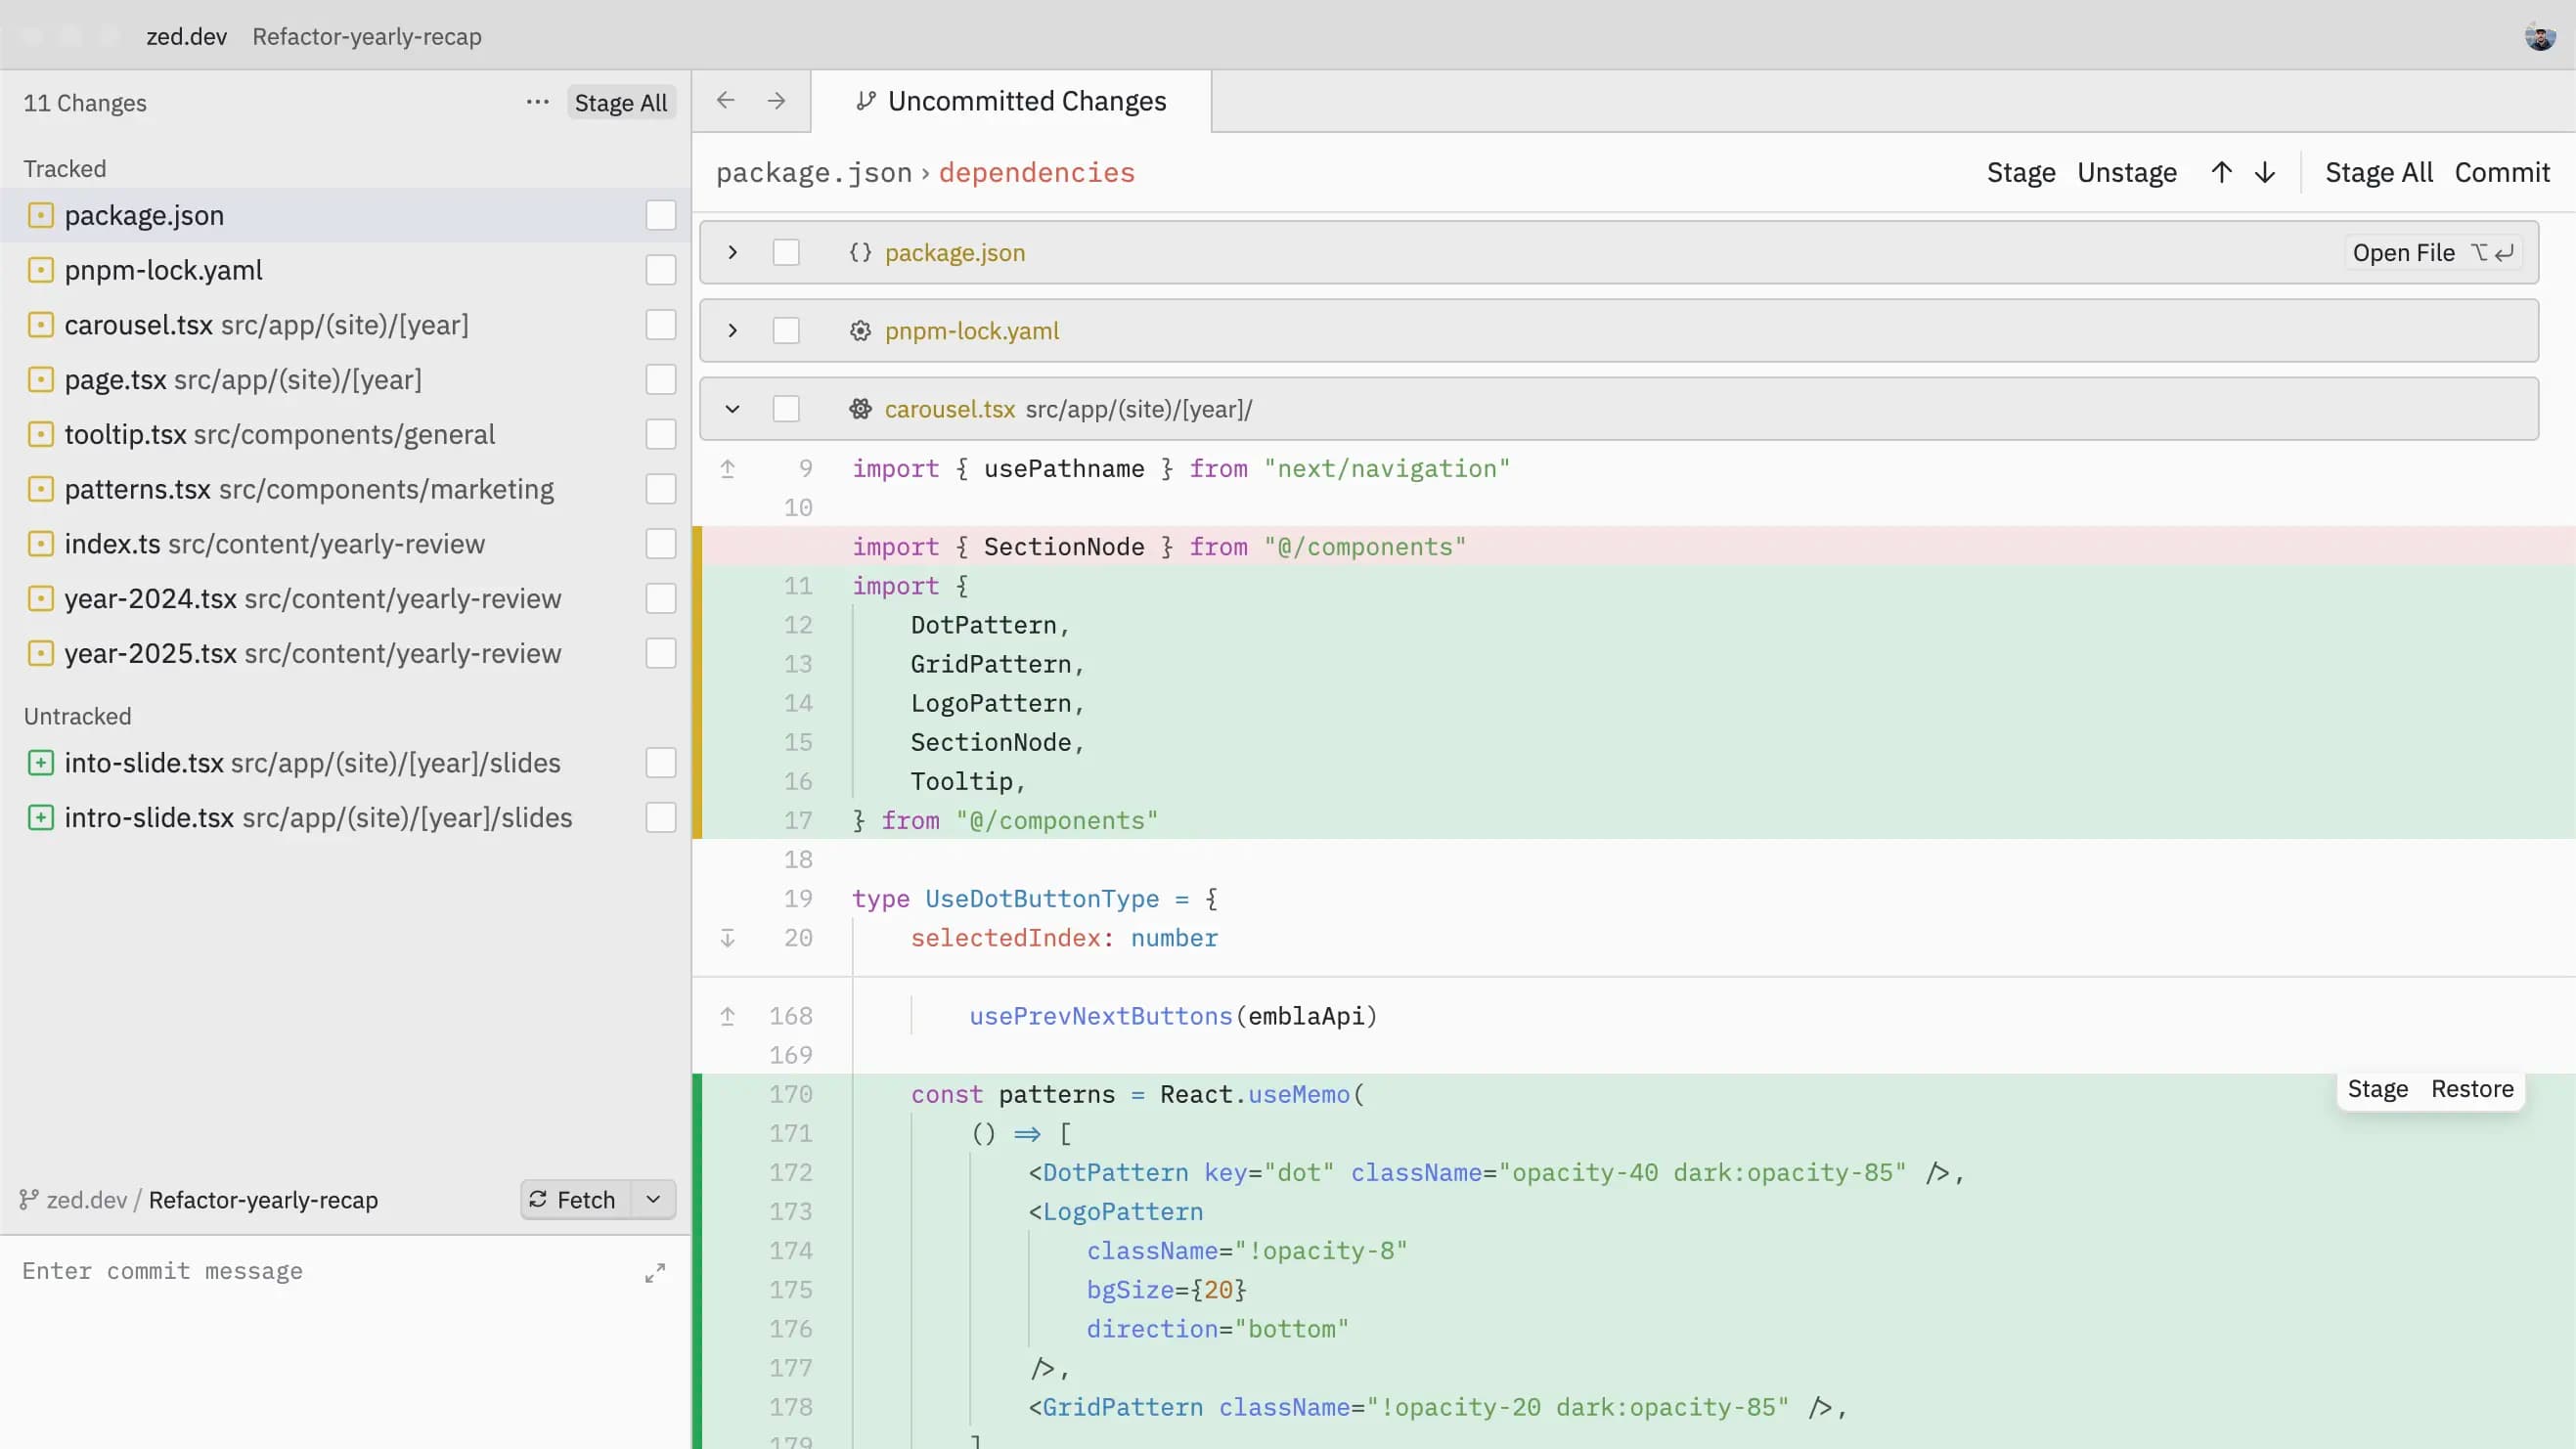Expand the package.json diff section
The width and height of the screenshot is (2576, 1449).
coord(732,252)
